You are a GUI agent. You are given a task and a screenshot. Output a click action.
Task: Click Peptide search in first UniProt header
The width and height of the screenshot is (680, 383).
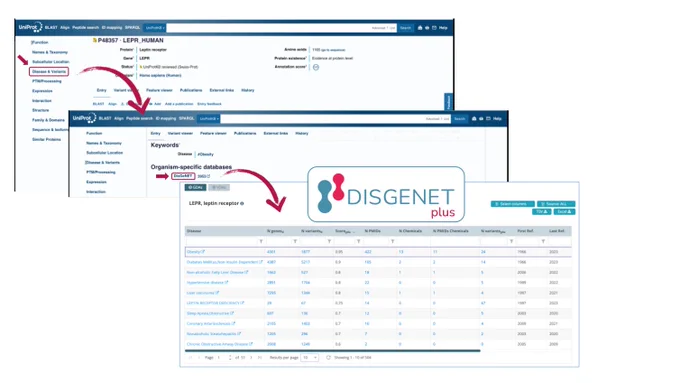click(85, 28)
